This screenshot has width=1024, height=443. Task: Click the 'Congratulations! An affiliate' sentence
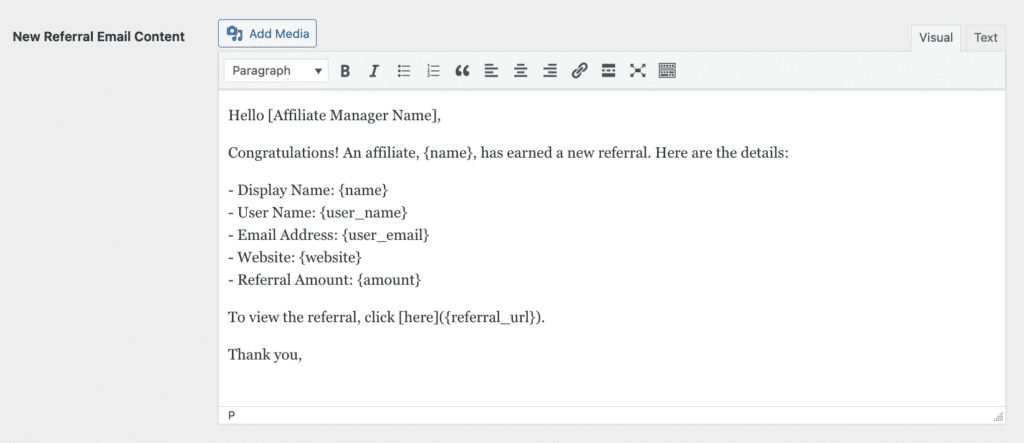tap(509, 154)
